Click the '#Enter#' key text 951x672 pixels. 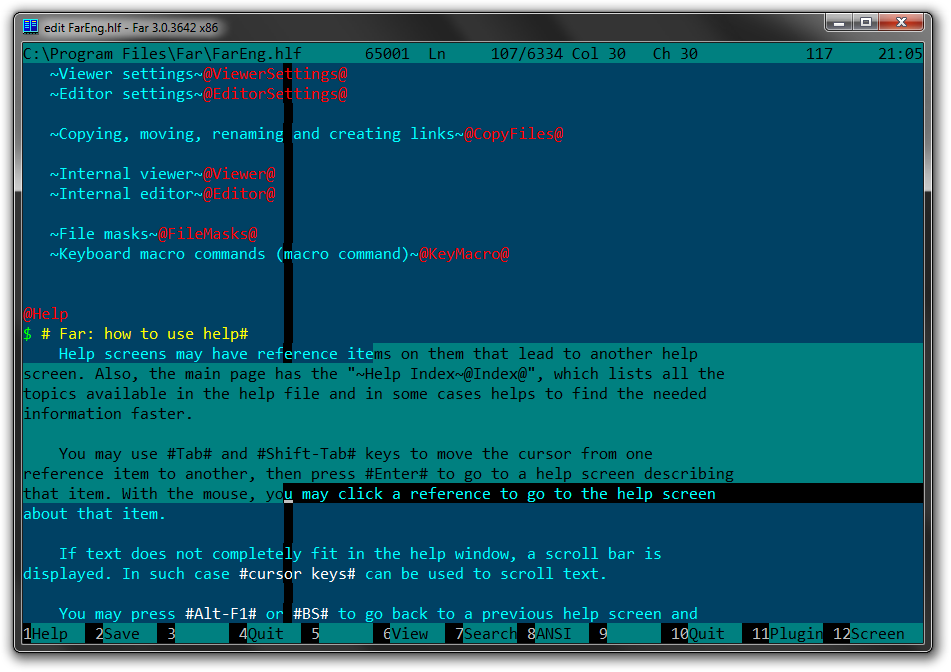(x=396, y=474)
